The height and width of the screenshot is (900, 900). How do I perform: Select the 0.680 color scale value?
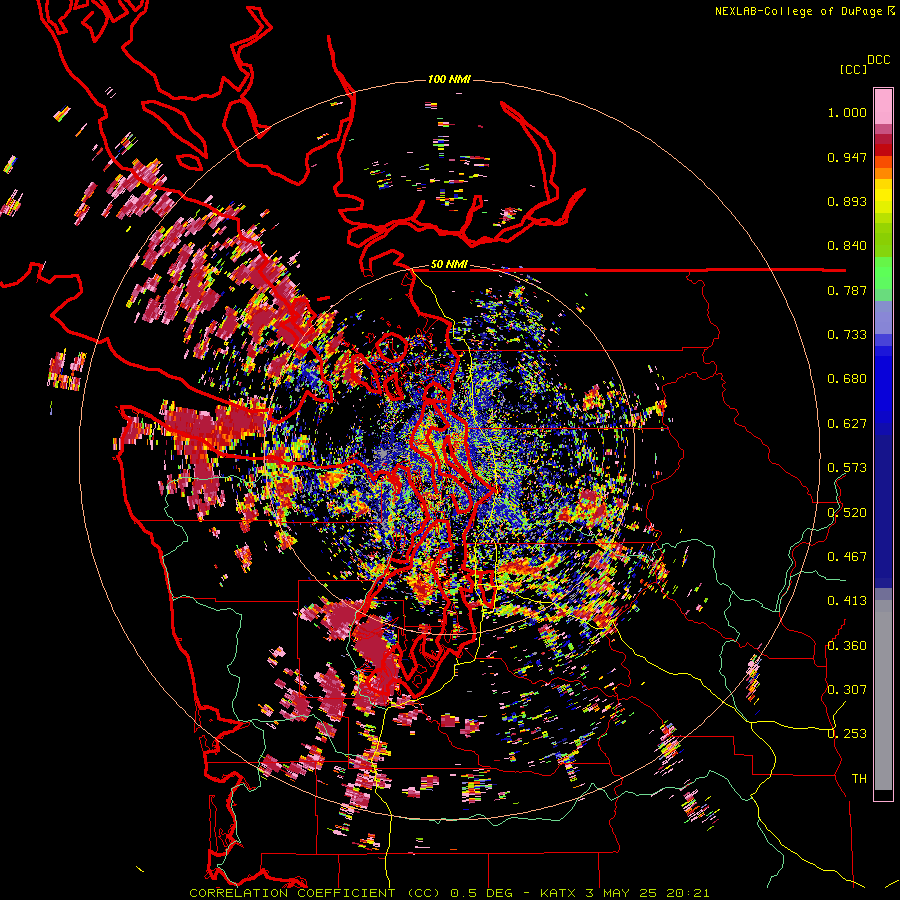(847, 379)
